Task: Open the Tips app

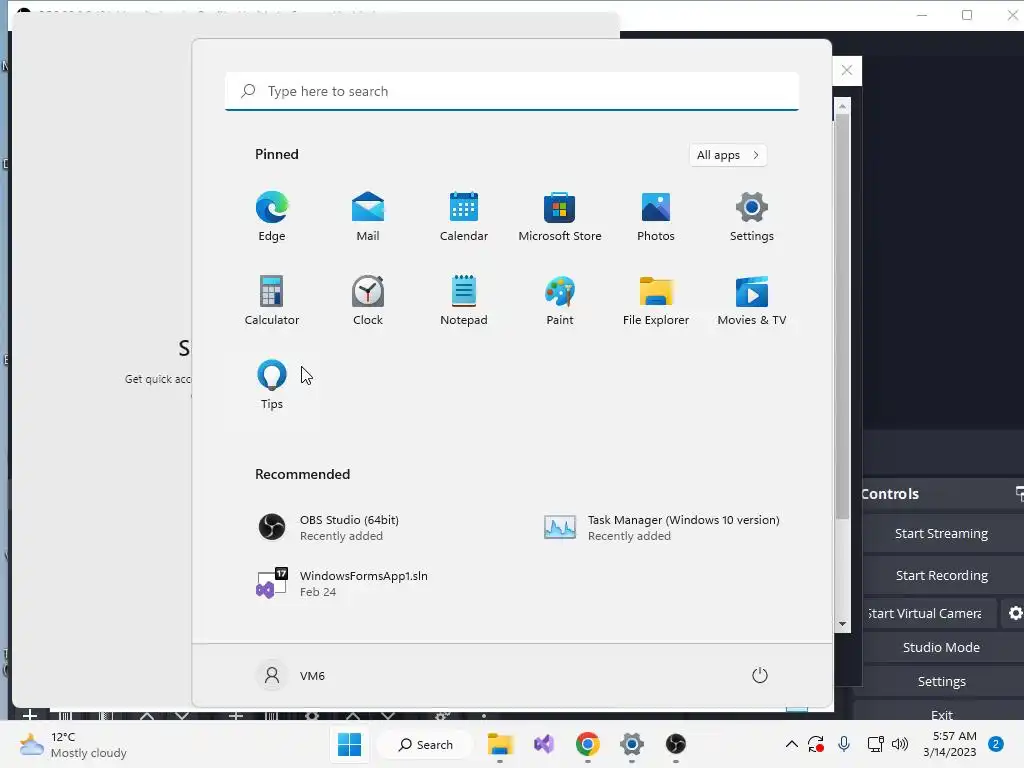Action: pyautogui.click(x=272, y=385)
